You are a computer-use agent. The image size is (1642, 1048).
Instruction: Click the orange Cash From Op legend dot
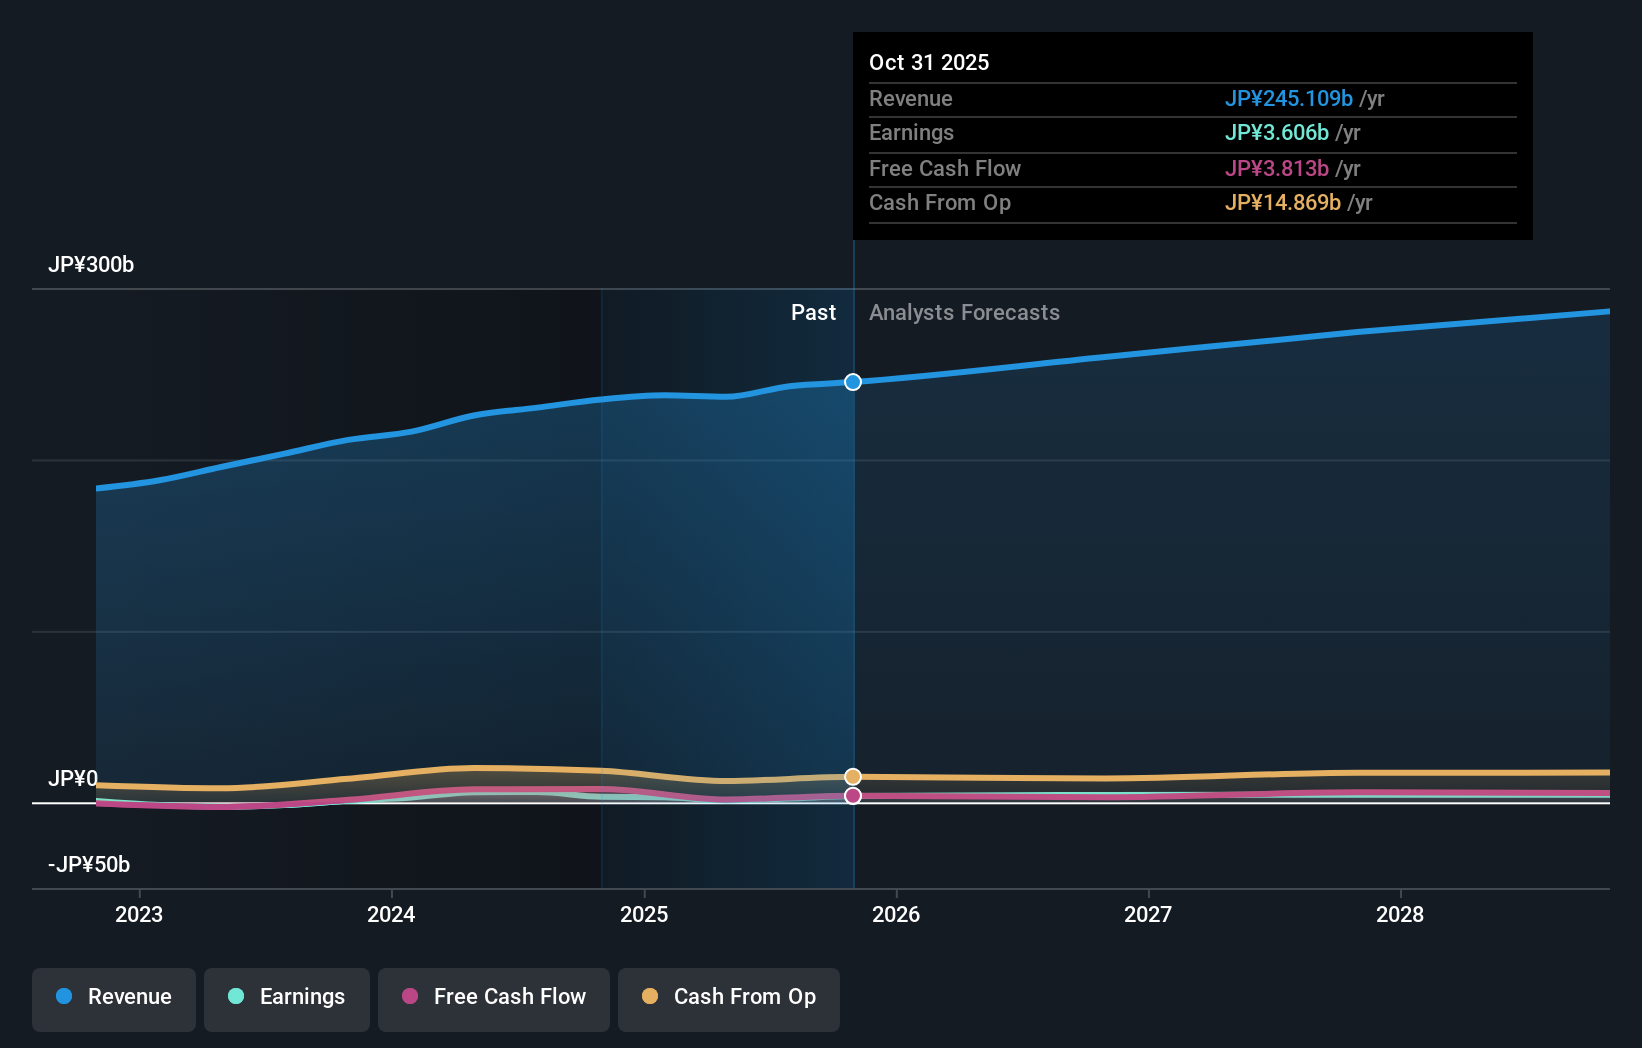(x=649, y=997)
